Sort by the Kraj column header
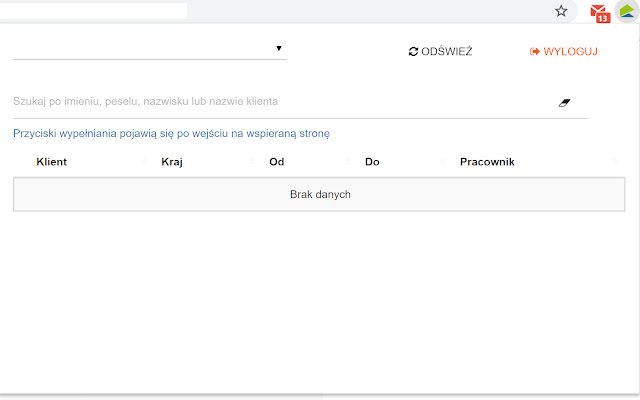This screenshot has width=640, height=400. [172, 162]
